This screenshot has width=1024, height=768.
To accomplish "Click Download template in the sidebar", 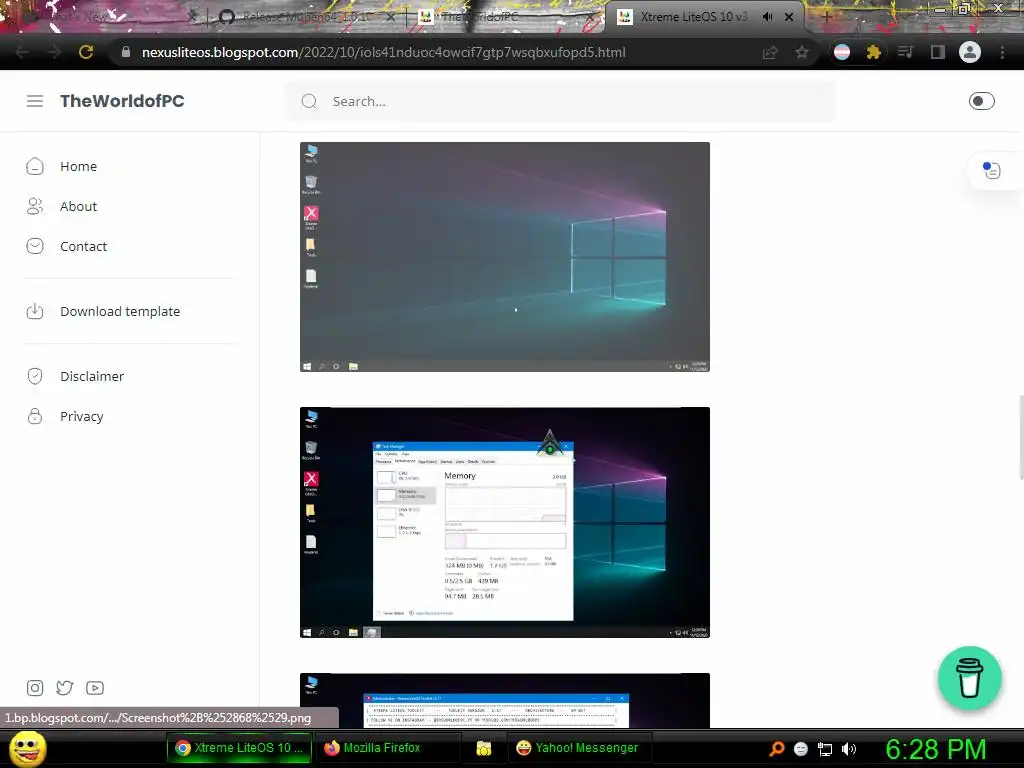I will coord(120,312).
